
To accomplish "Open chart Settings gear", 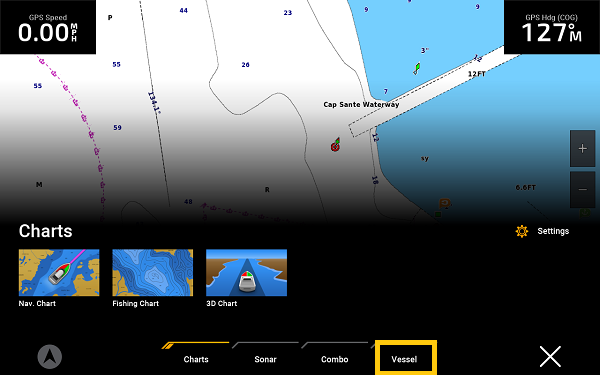I will [522, 231].
